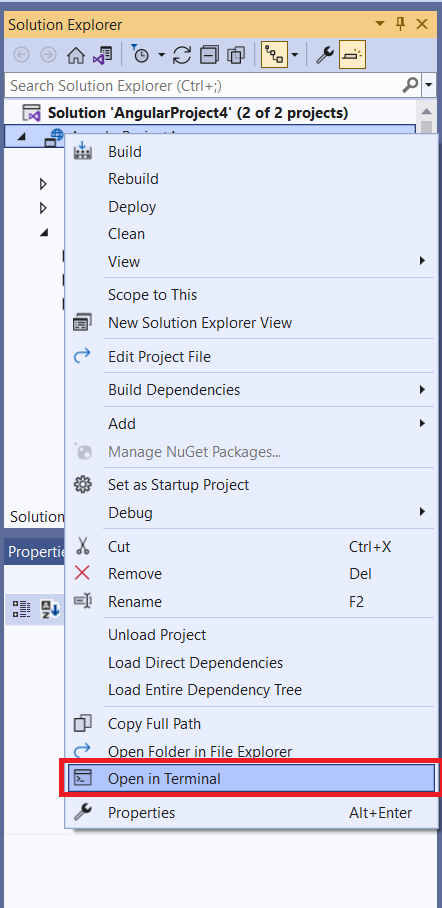Click the Switch Views icon in toolbar

103,55
